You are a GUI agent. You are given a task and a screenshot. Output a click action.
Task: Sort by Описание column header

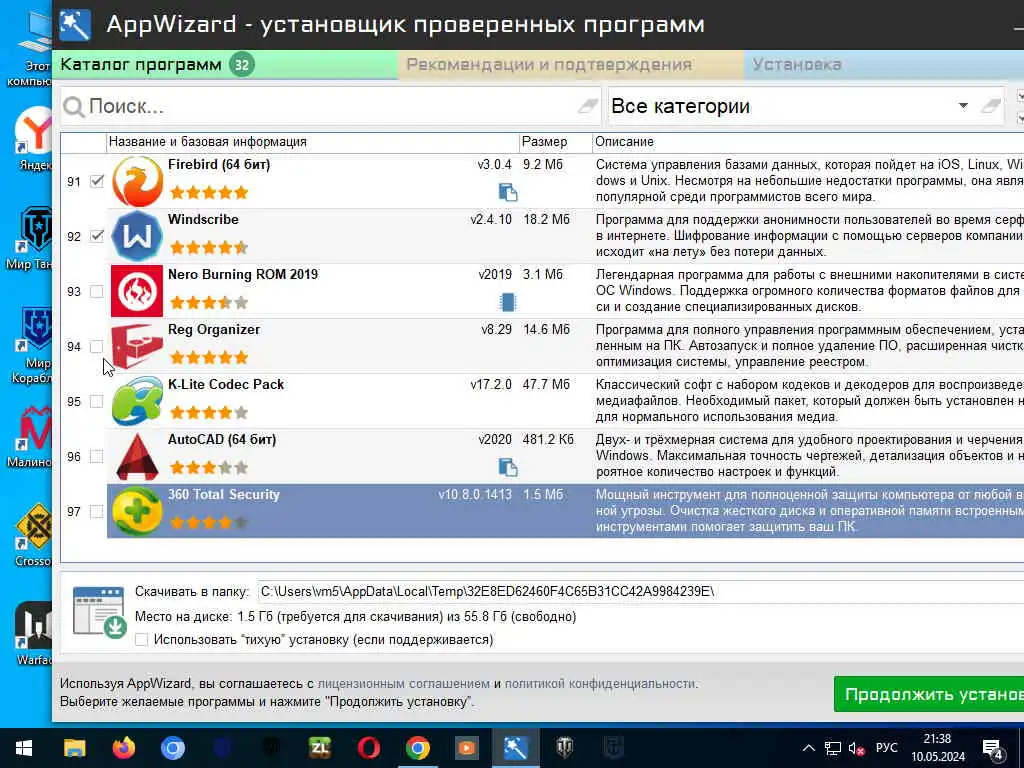[808, 142]
